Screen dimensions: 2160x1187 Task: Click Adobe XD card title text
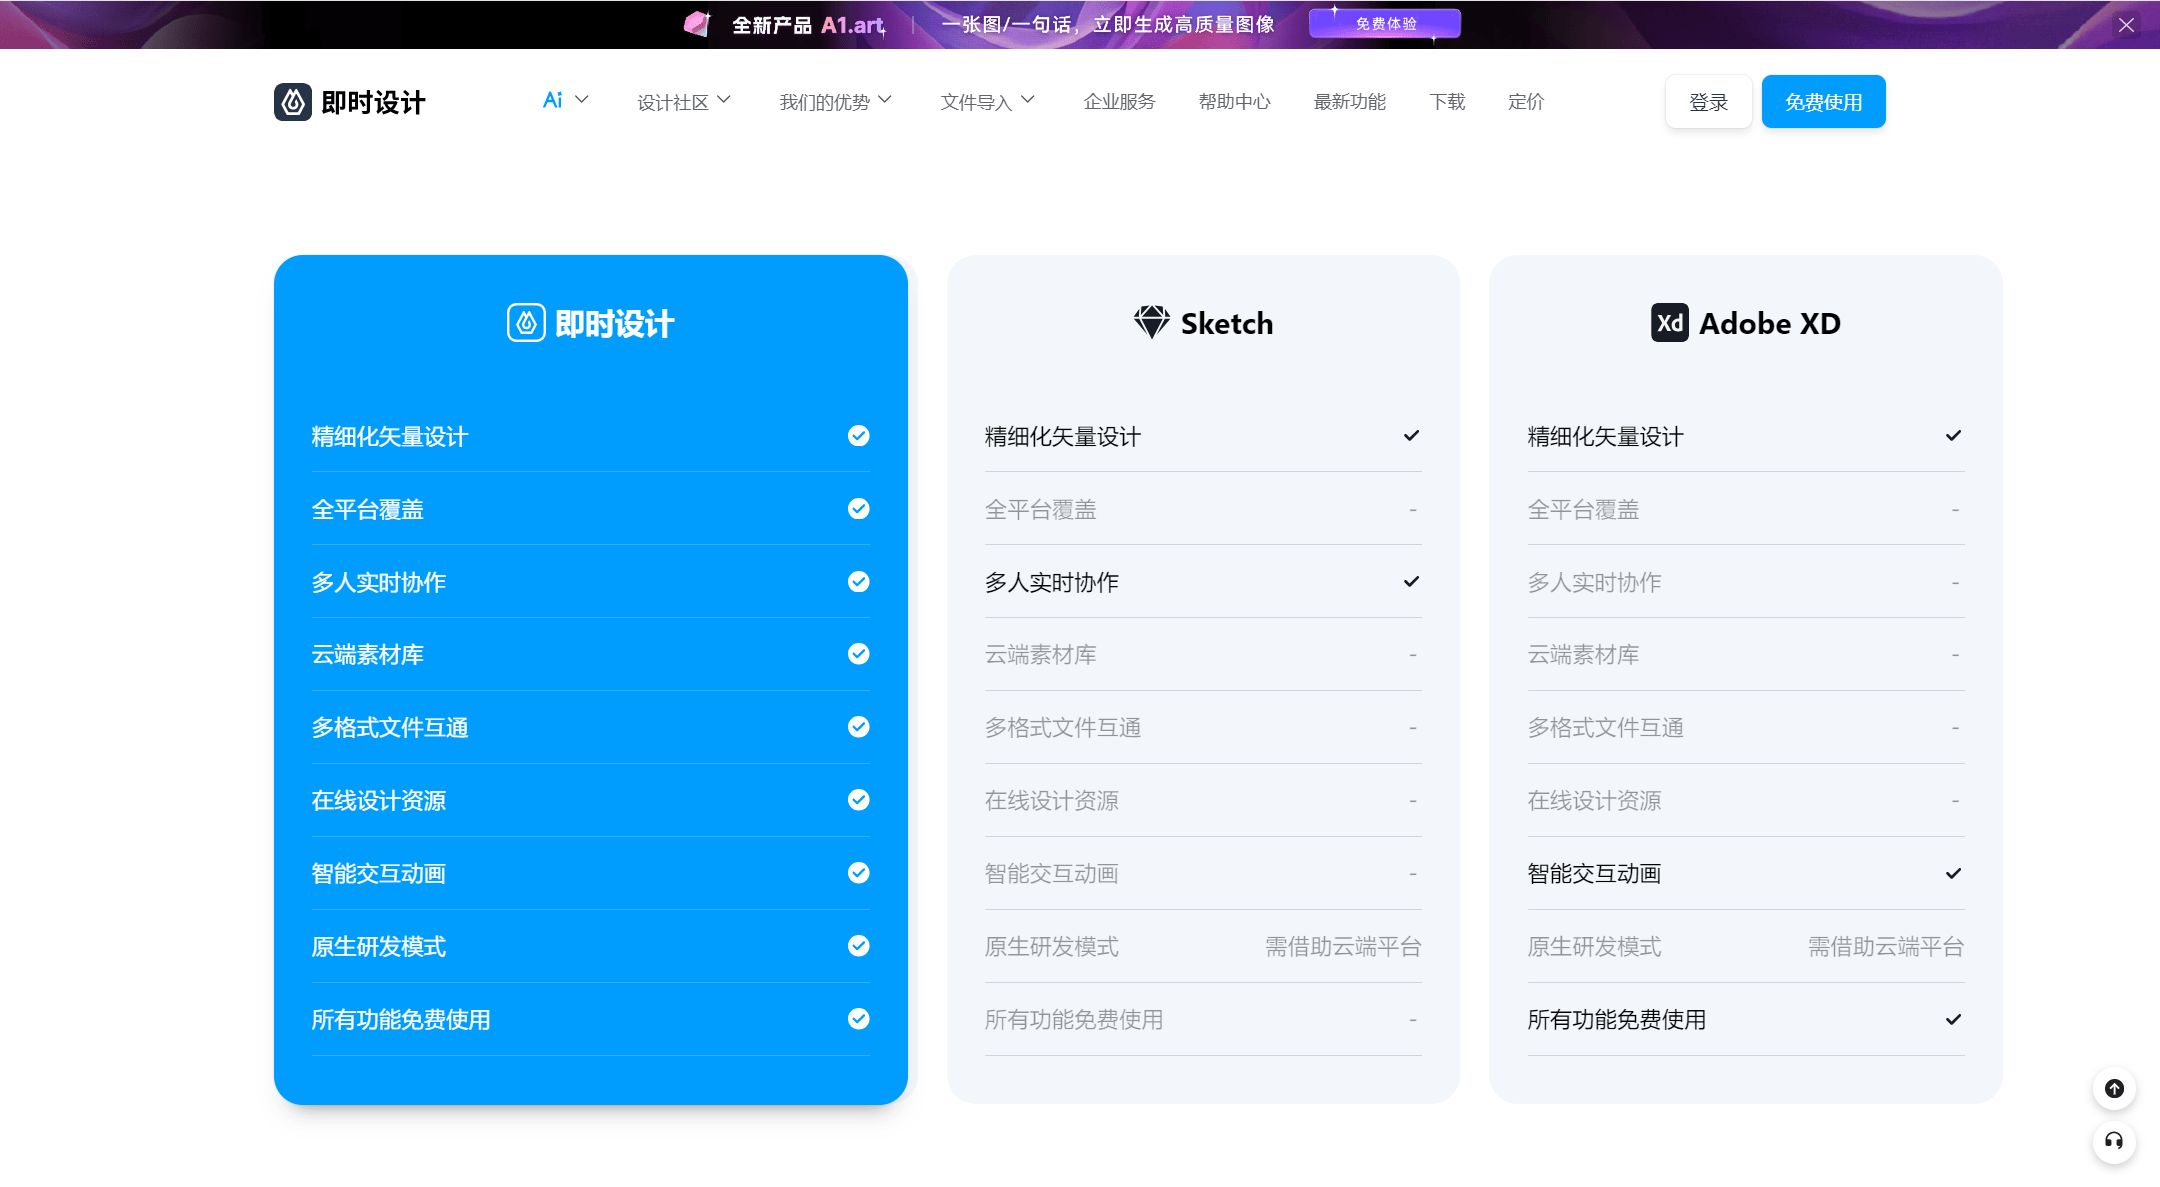(x=1770, y=323)
